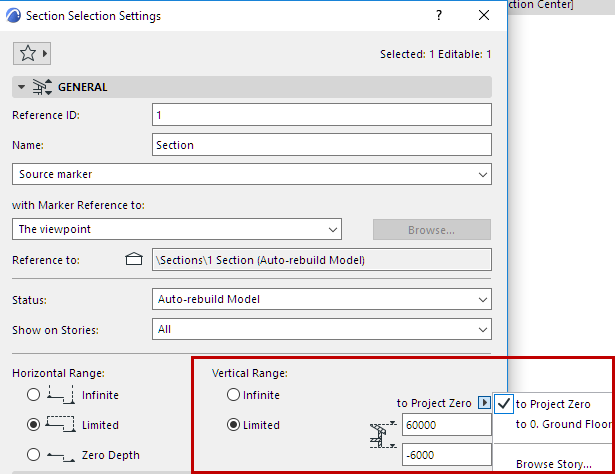Viewport: 615px width, 474px height.
Task: Select Infinite vertical range radio button
Action: click(234, 395)
